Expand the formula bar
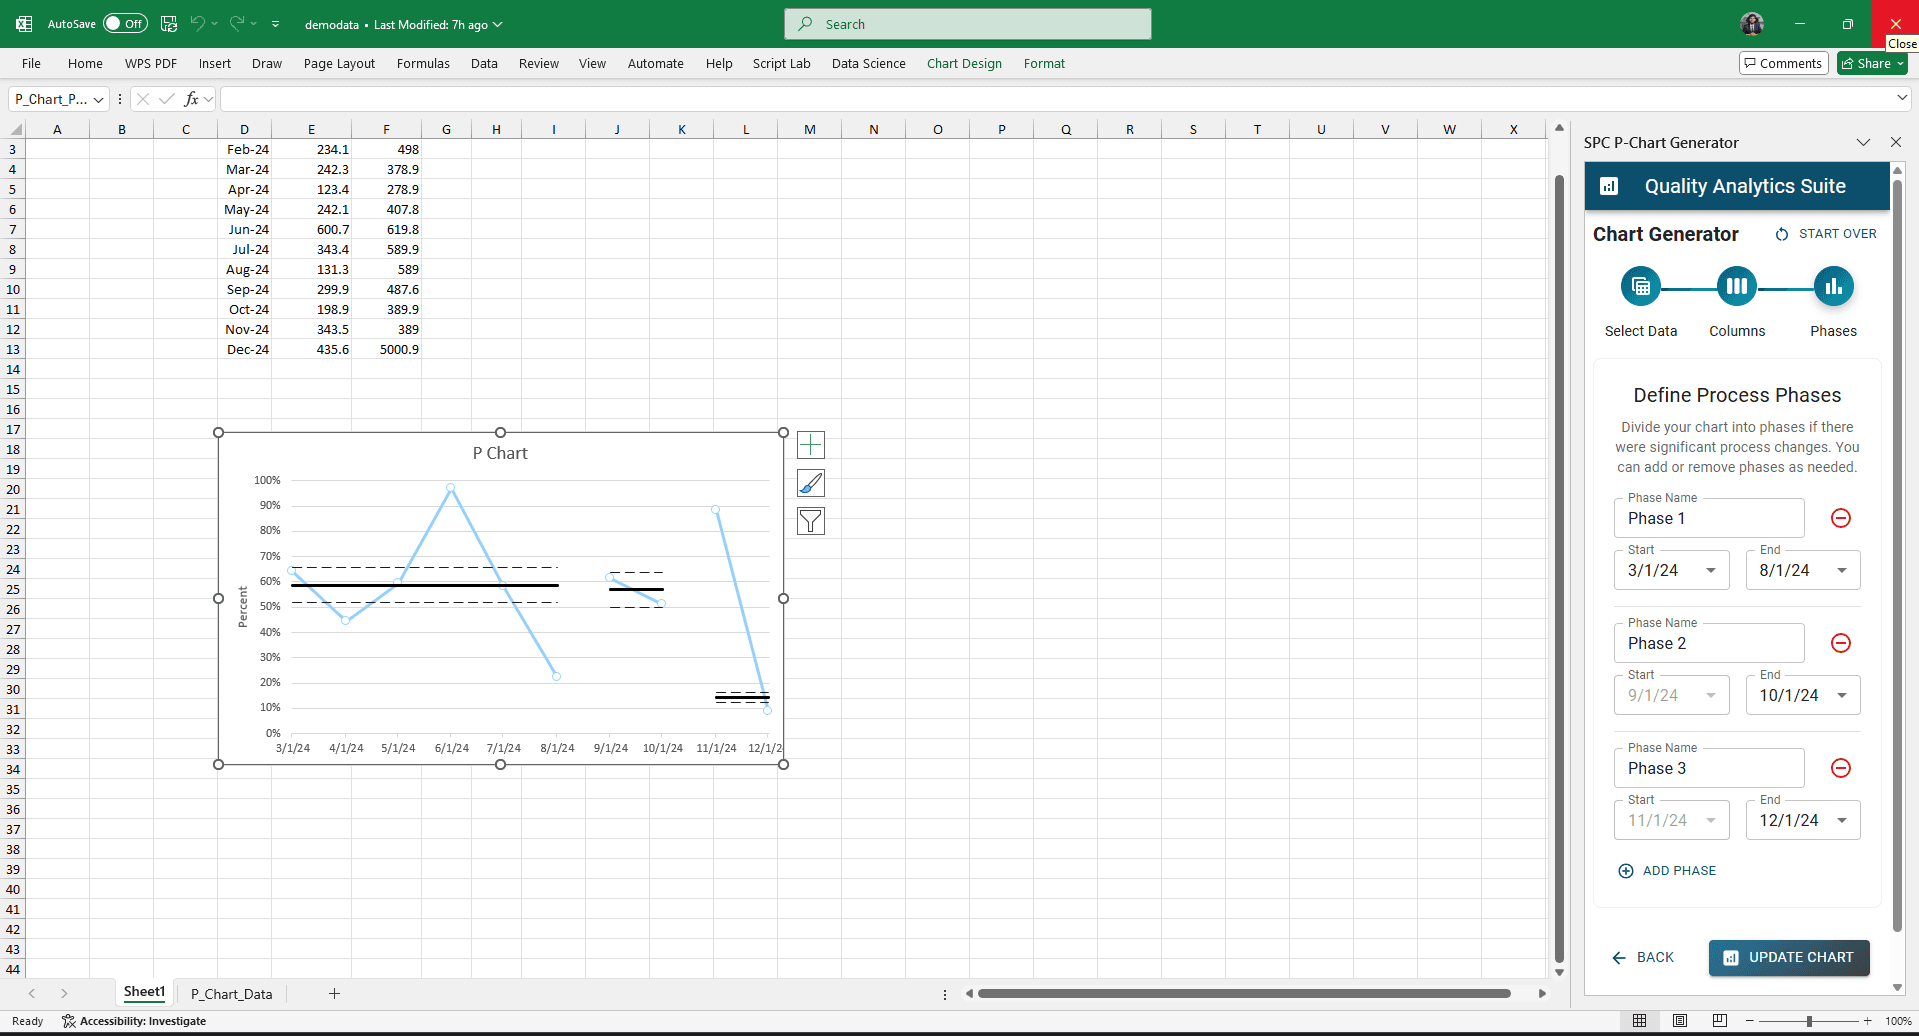The image size is (1919, 1036). [1901, 98]
